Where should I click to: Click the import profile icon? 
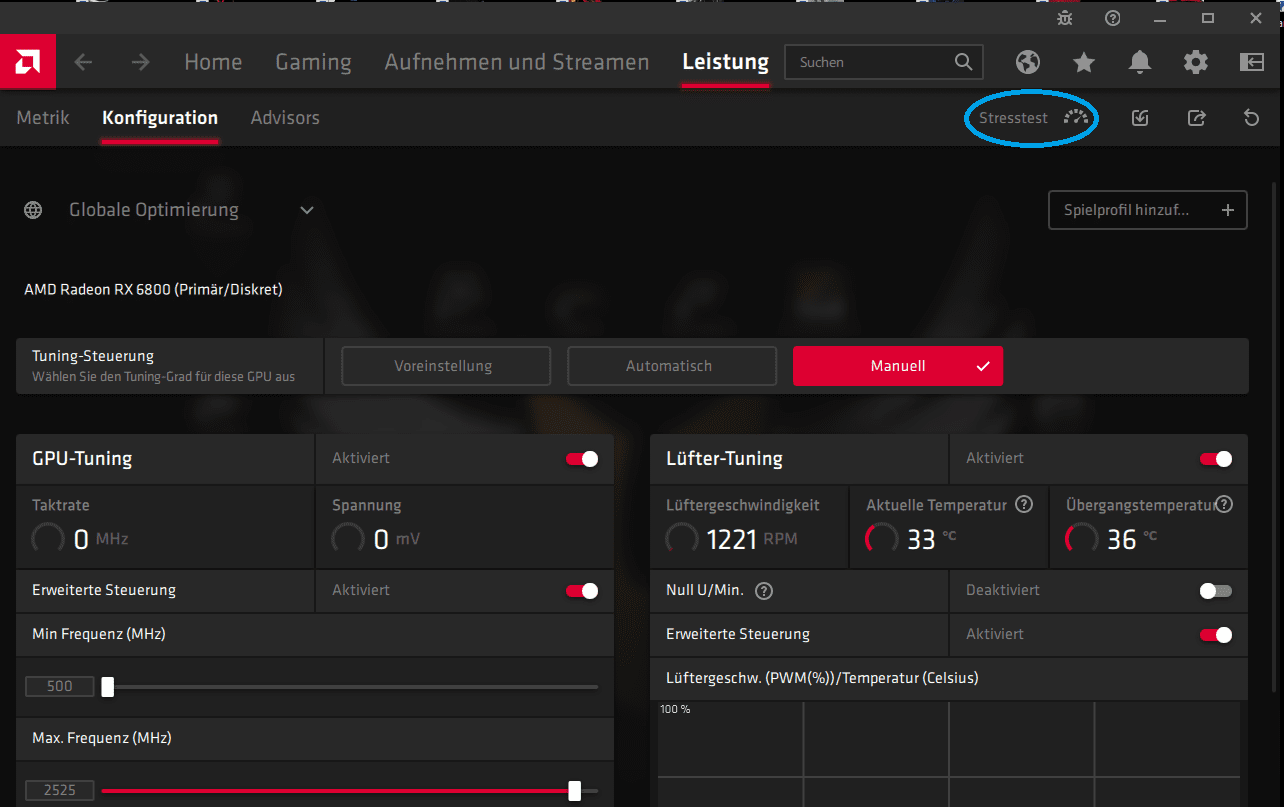1140,118
